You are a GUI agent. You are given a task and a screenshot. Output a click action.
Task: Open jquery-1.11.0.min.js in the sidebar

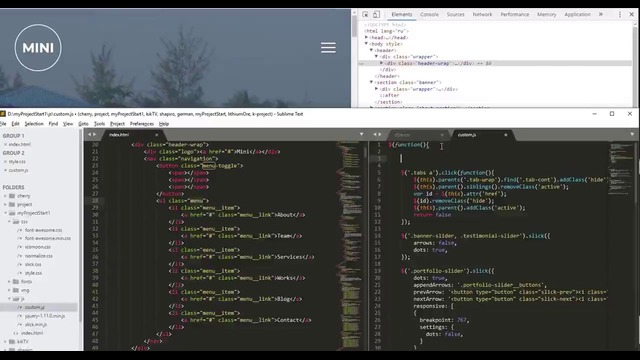pos(45,316)
